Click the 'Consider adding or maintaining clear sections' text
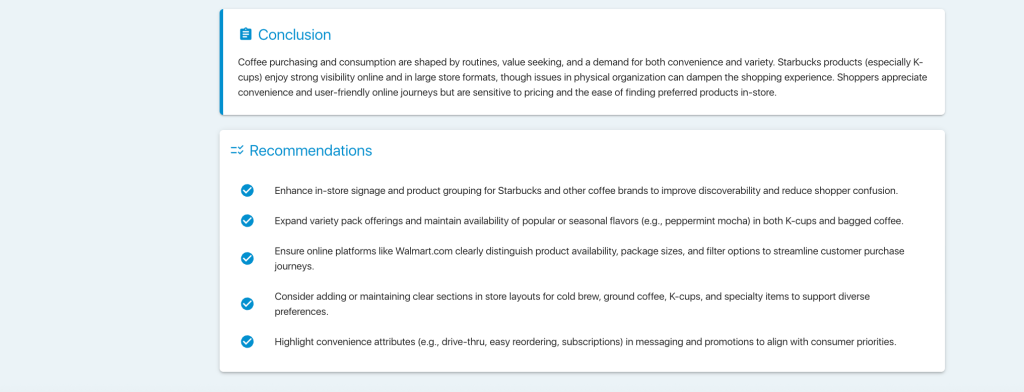Viewport: 1024px width, 392px height. click(x=572, y=304)
